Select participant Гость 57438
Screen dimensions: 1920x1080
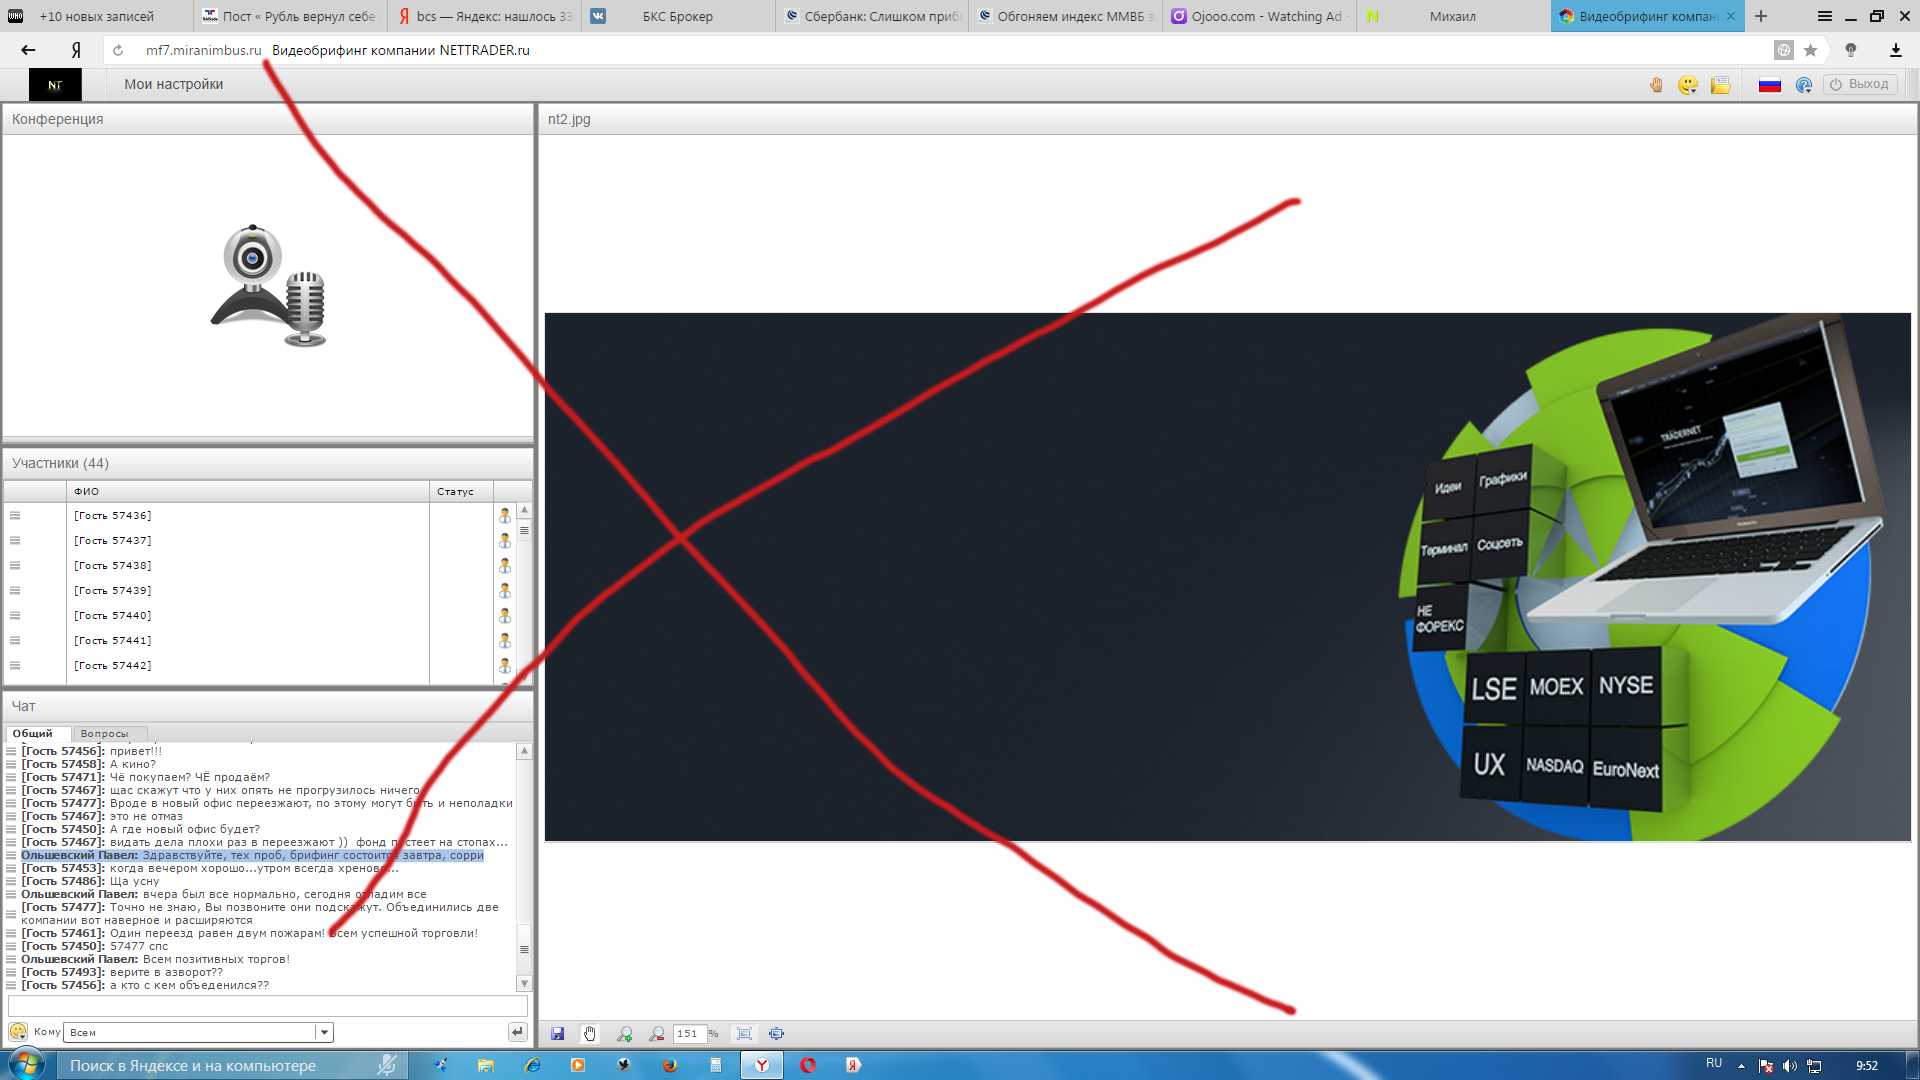(x=113, y=565)
